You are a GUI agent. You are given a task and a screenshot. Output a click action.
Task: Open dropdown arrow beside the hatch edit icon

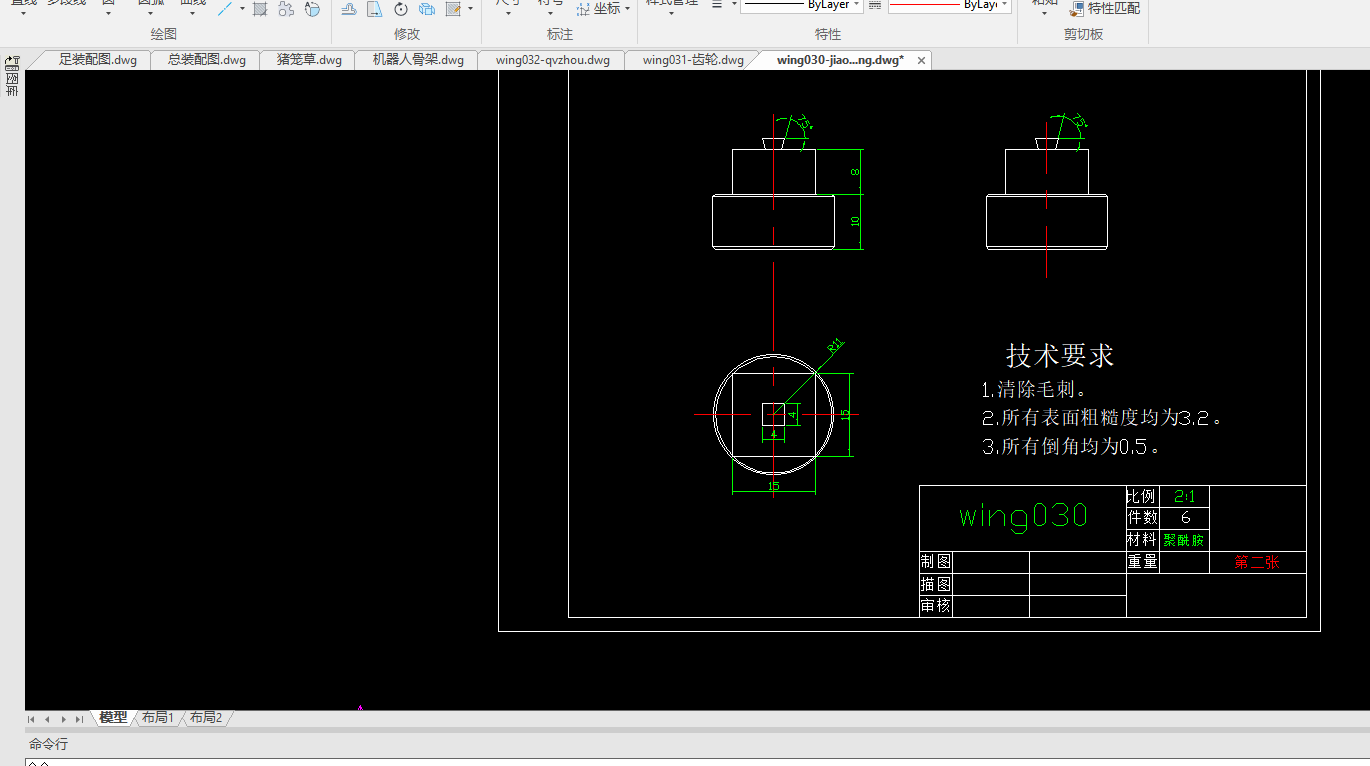[470, 8]
